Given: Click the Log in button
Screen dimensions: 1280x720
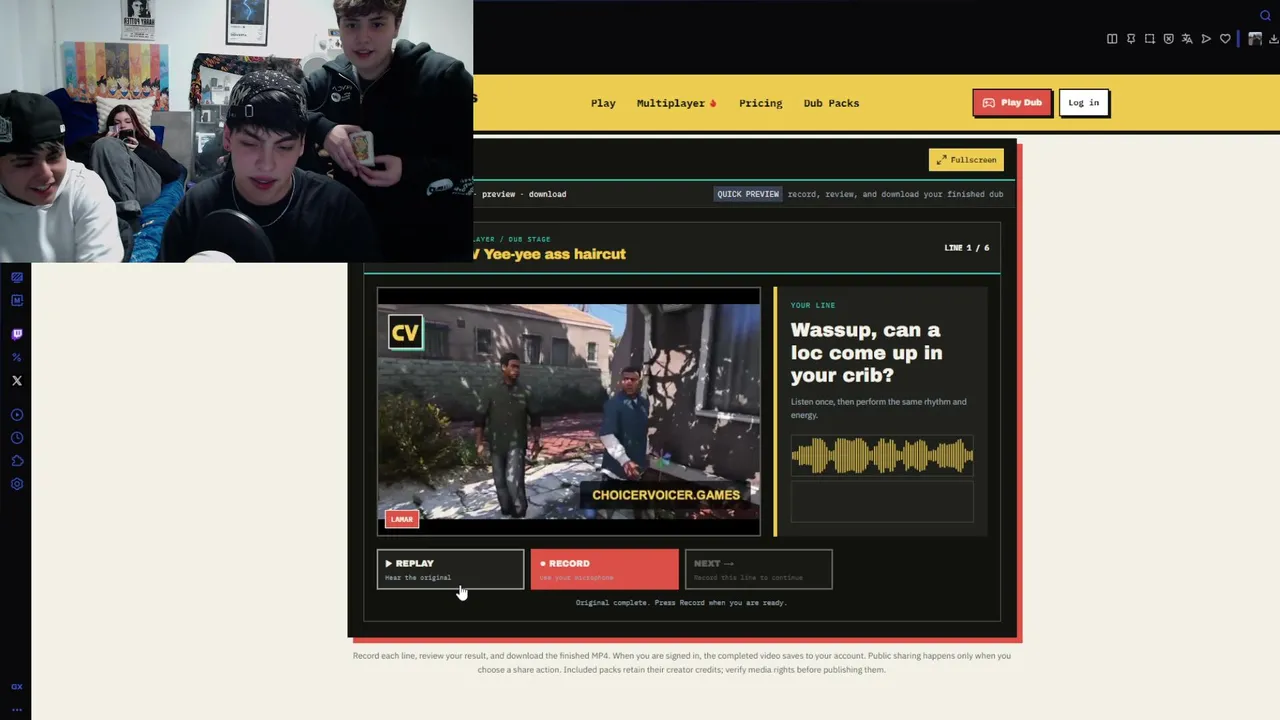Looking at the screenshot, I should tap(1083, 102).
